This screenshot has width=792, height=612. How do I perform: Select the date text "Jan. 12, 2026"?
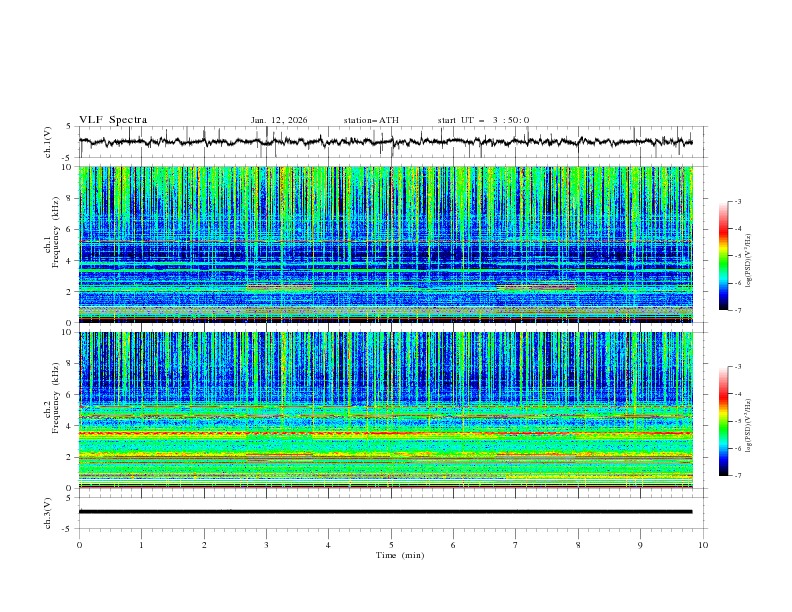point(279,120)
